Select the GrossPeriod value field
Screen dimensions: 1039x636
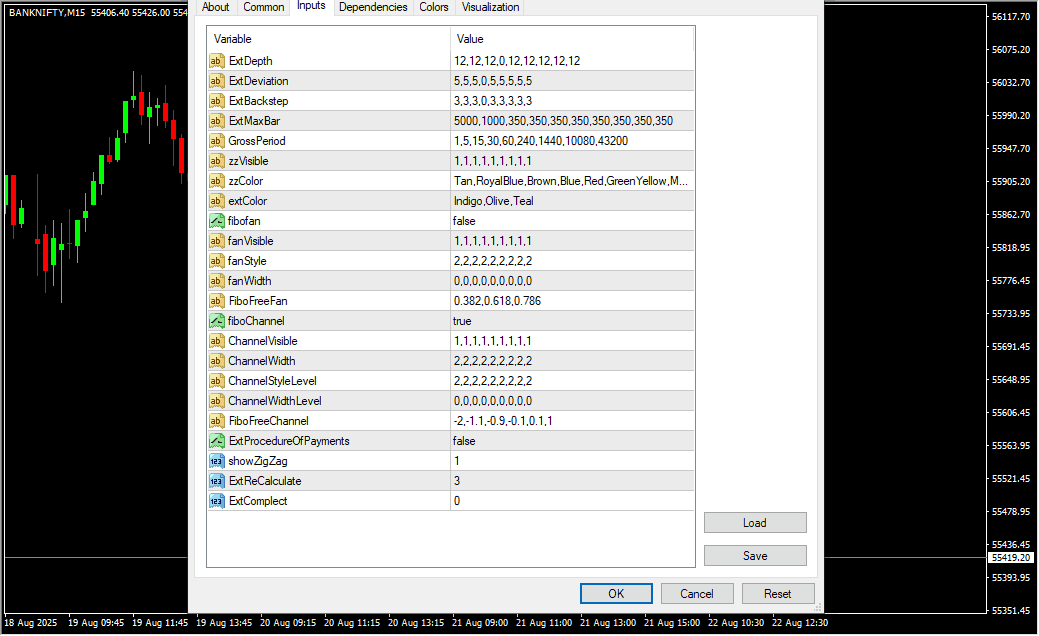(x=571, y=141)
